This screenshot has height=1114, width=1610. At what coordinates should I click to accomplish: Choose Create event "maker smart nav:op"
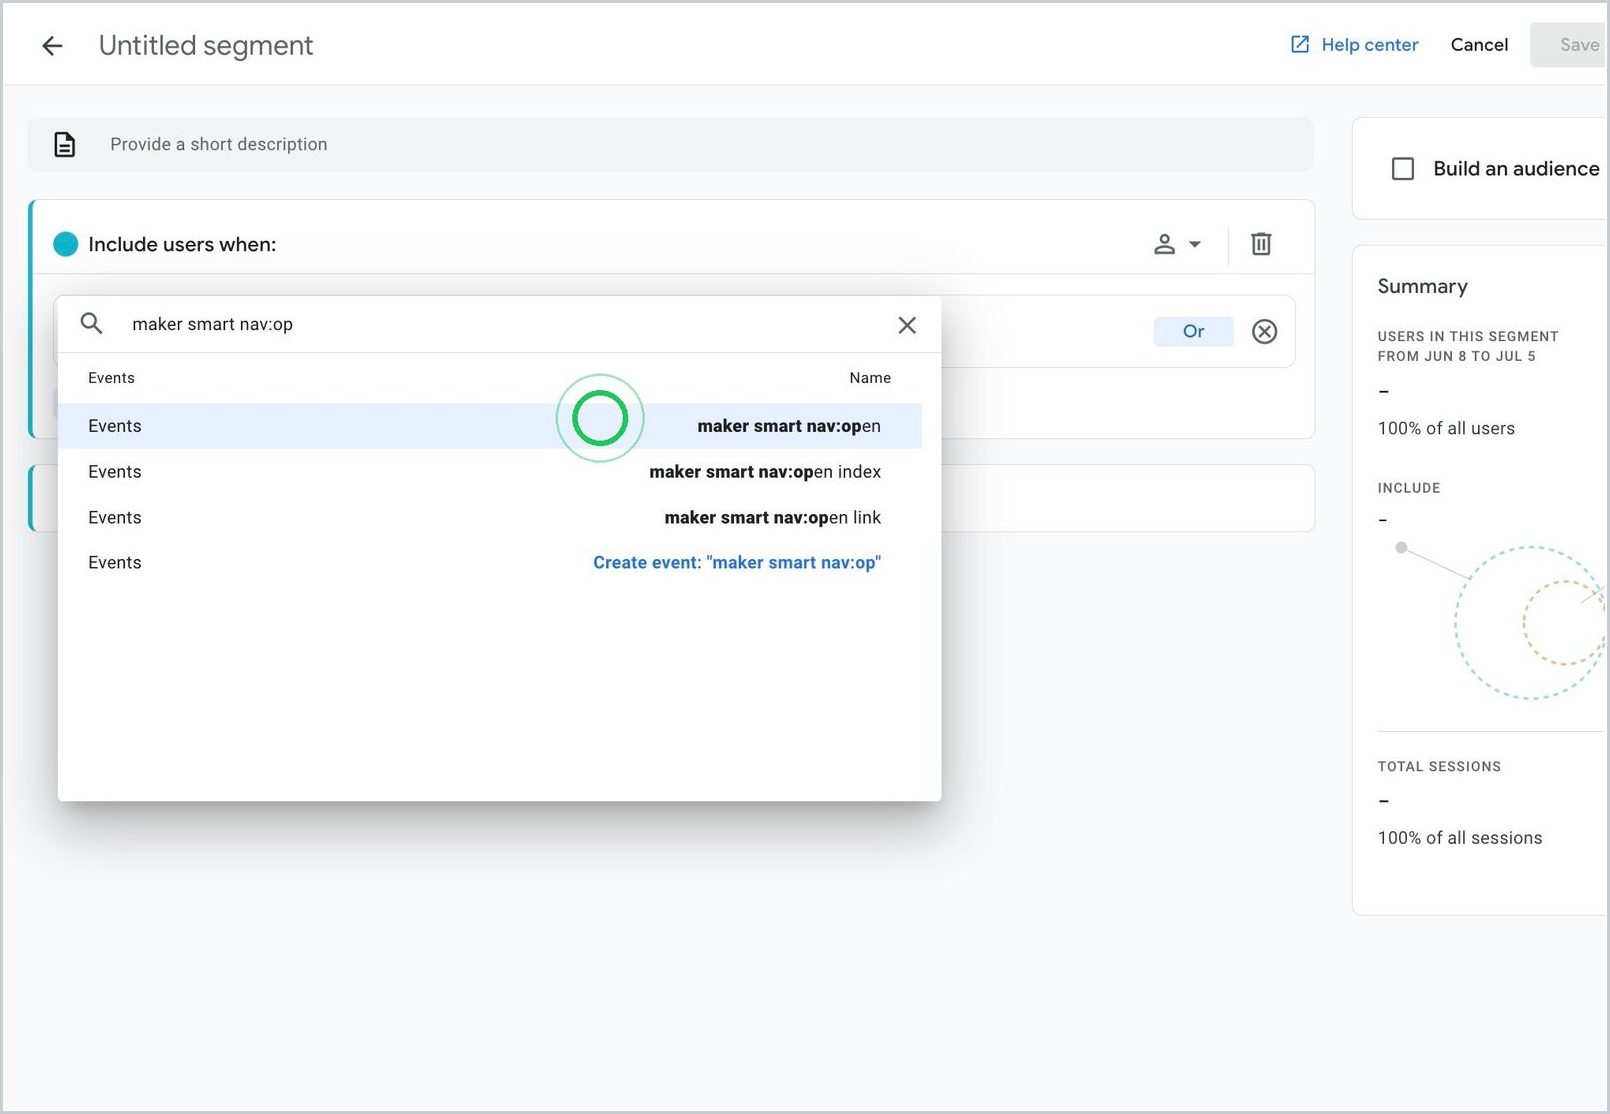(737, 563)
